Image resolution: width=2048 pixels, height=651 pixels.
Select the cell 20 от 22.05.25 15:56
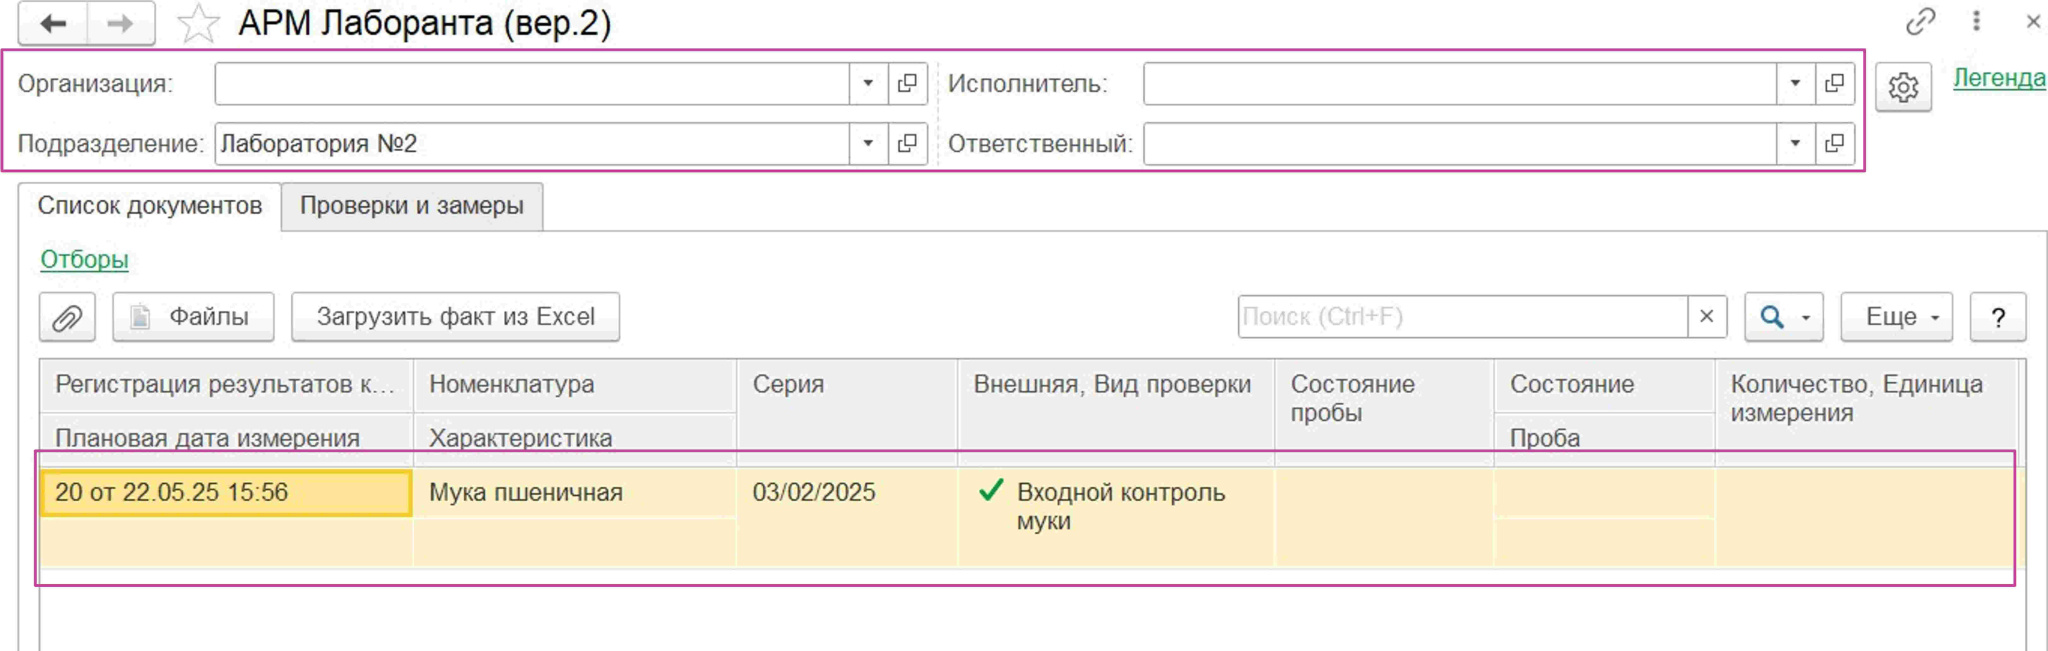pyautogui.click(x=226, y=493)
